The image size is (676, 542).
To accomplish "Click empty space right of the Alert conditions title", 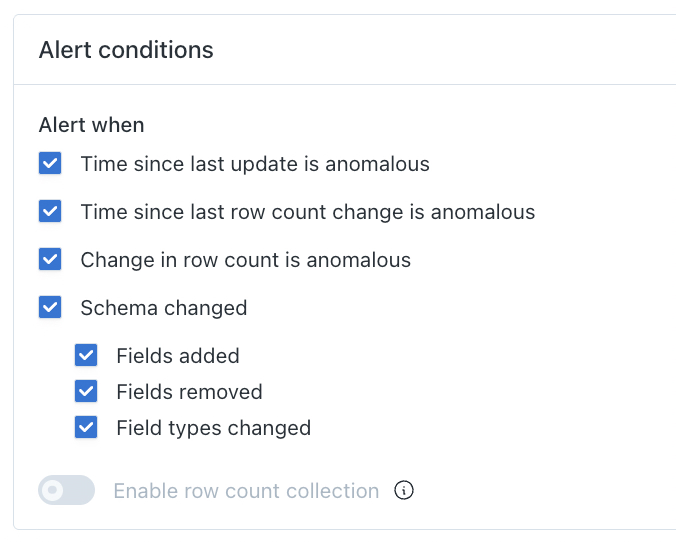I will 450,50.
